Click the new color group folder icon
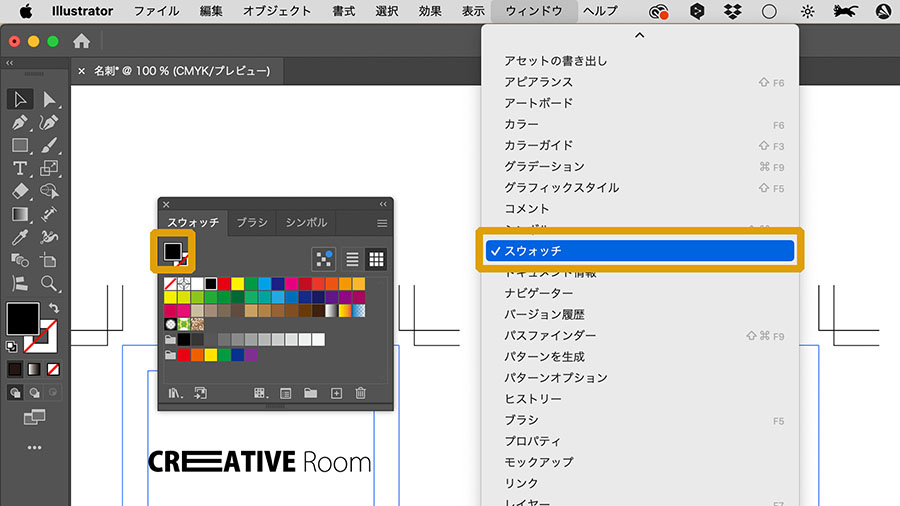Viewport: 900px width, 506px height. tap(311, 393)
